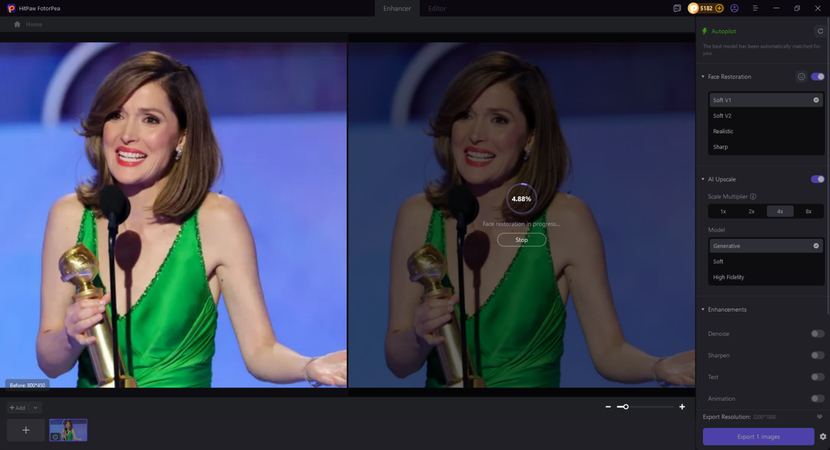Viewport: 830px width, 450px height.
Task: Enable the Animation switch
Action: [817, 399]
